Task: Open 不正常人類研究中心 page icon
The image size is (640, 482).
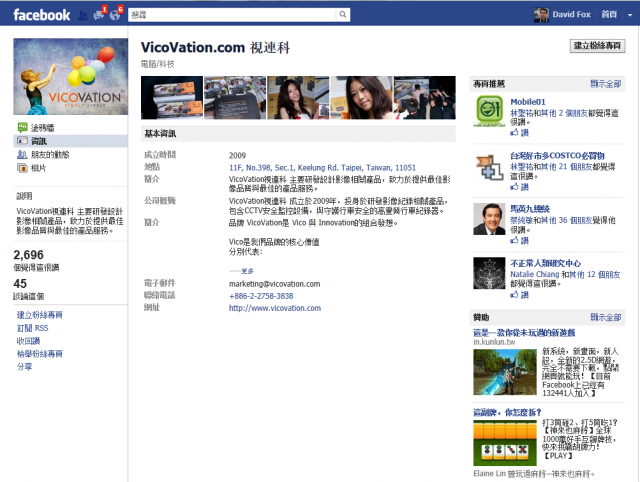Action: (489, 273)
